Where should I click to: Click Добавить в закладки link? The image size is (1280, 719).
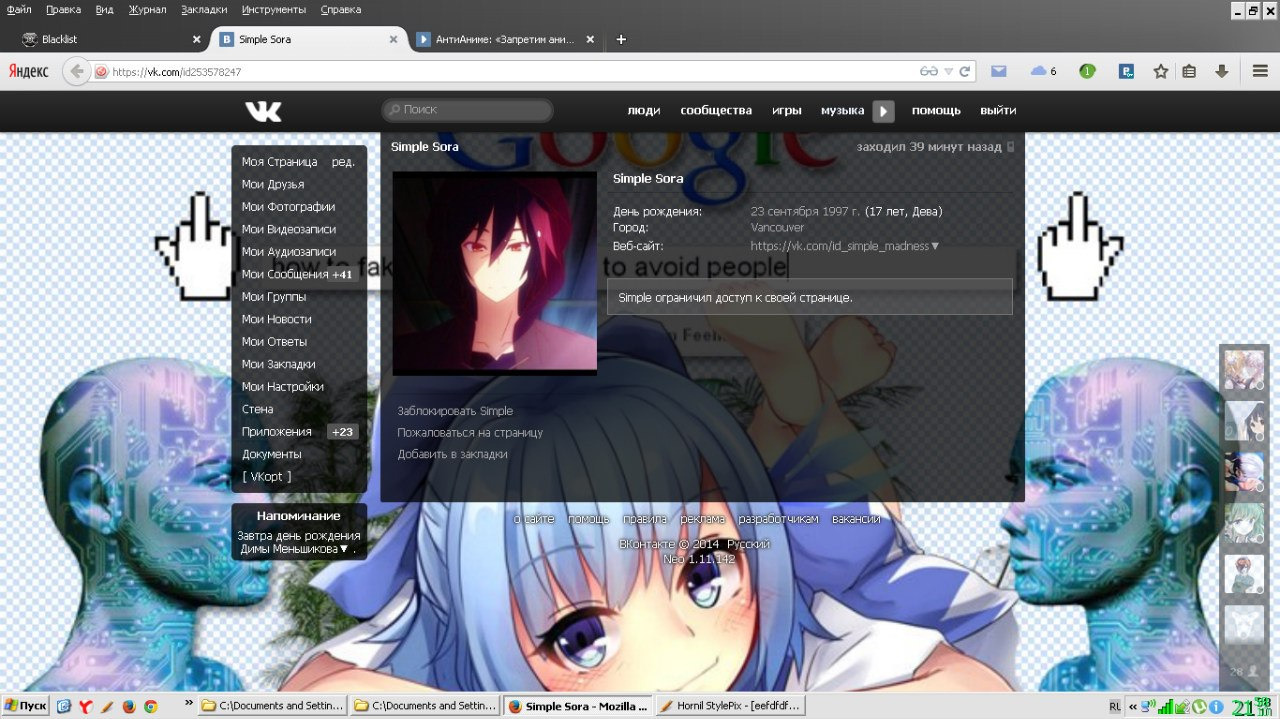tap(452, 454)
